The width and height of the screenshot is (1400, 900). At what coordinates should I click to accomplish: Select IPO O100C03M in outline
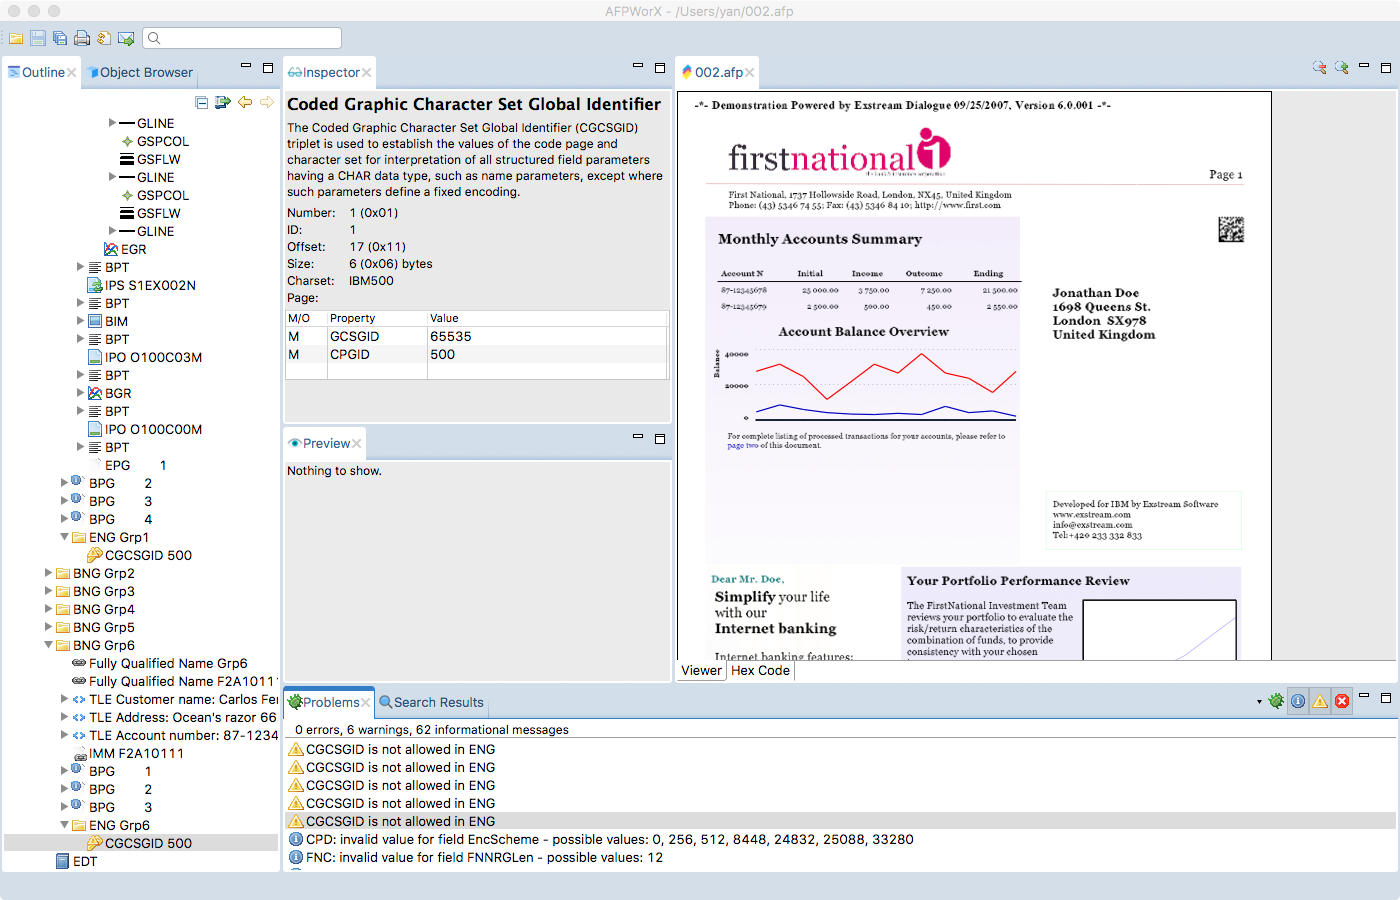click(145, 357)
